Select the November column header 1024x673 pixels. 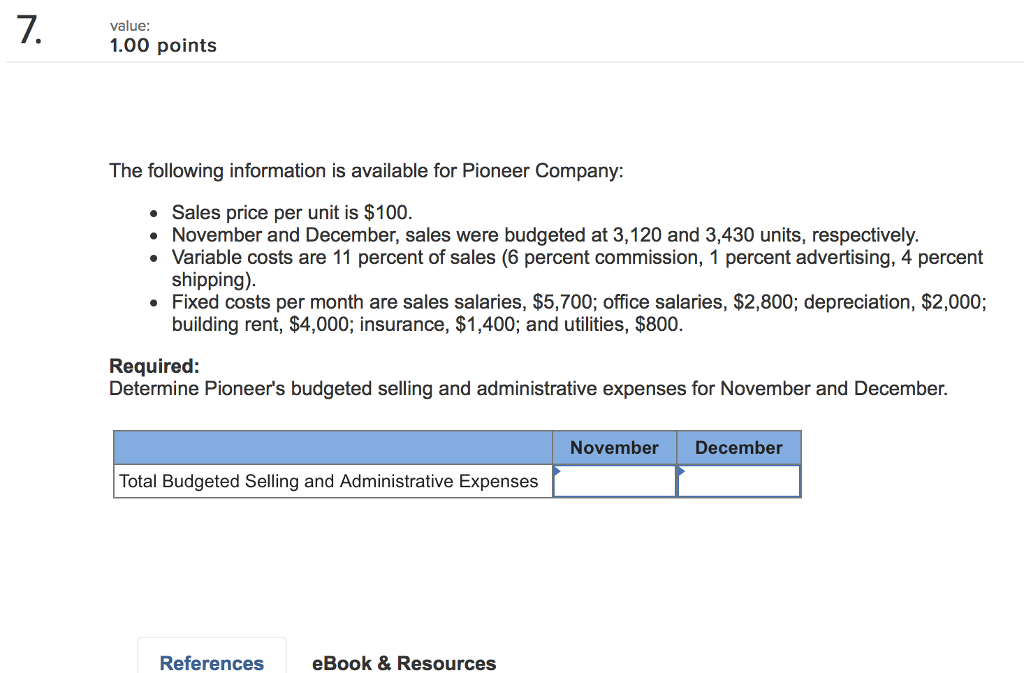[613, 447]
